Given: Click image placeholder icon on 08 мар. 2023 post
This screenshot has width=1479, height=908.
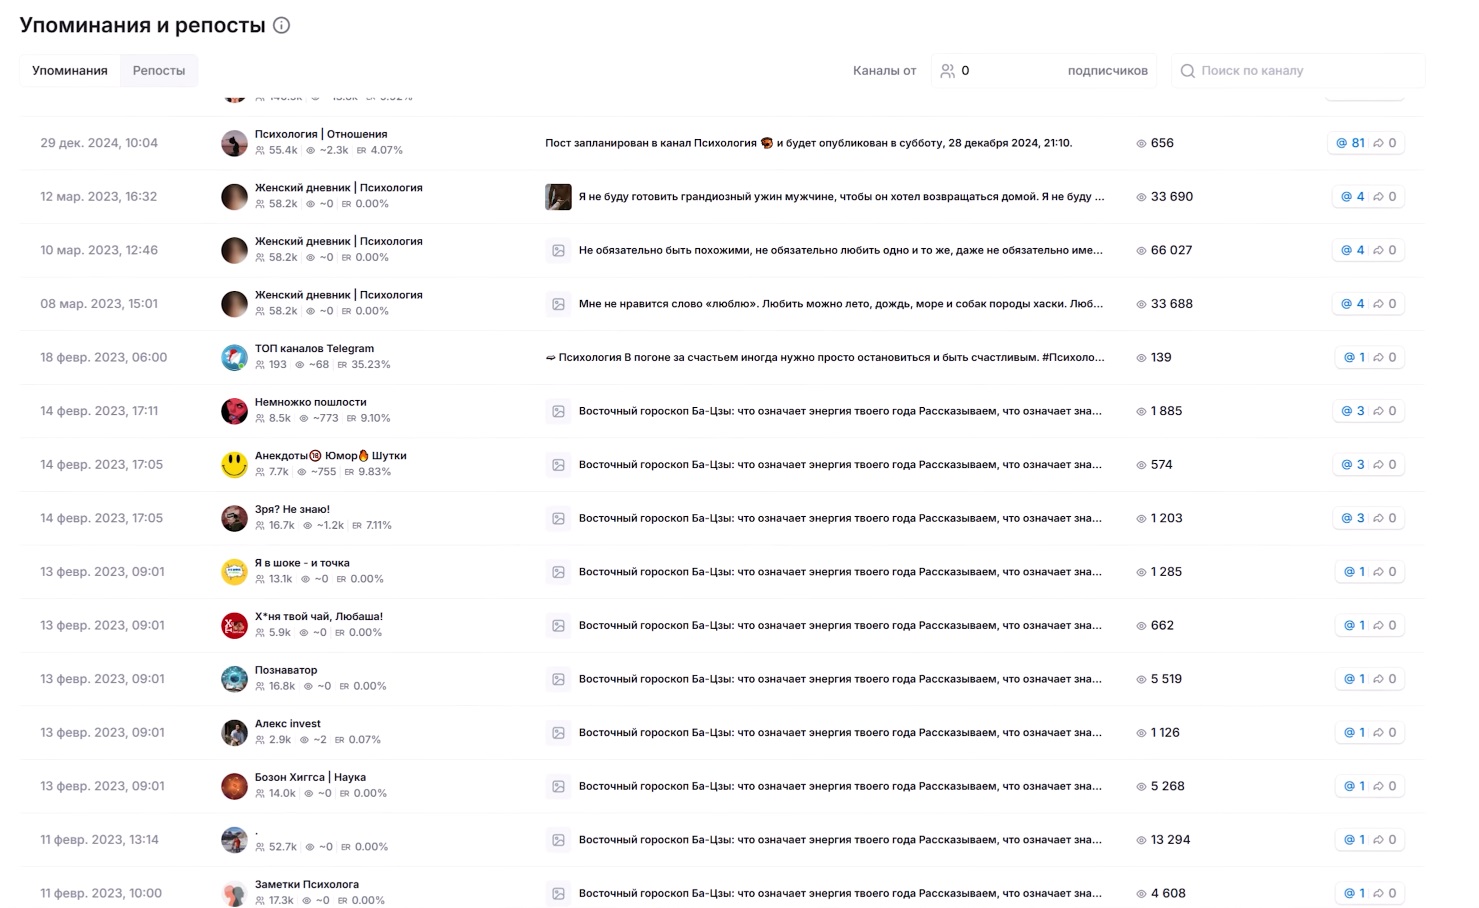Looking at the screenshot, I should (559, 304).
